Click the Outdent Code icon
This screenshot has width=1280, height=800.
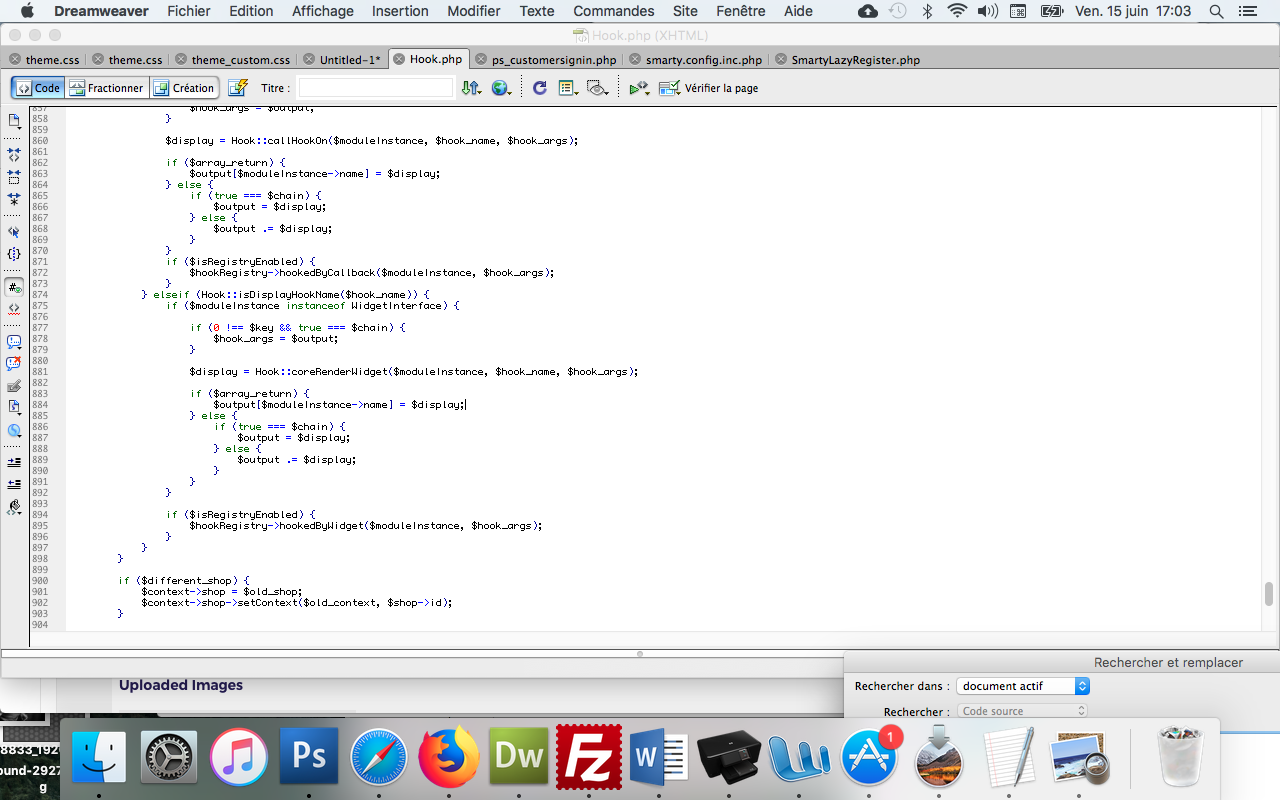(x=14, y=484)
